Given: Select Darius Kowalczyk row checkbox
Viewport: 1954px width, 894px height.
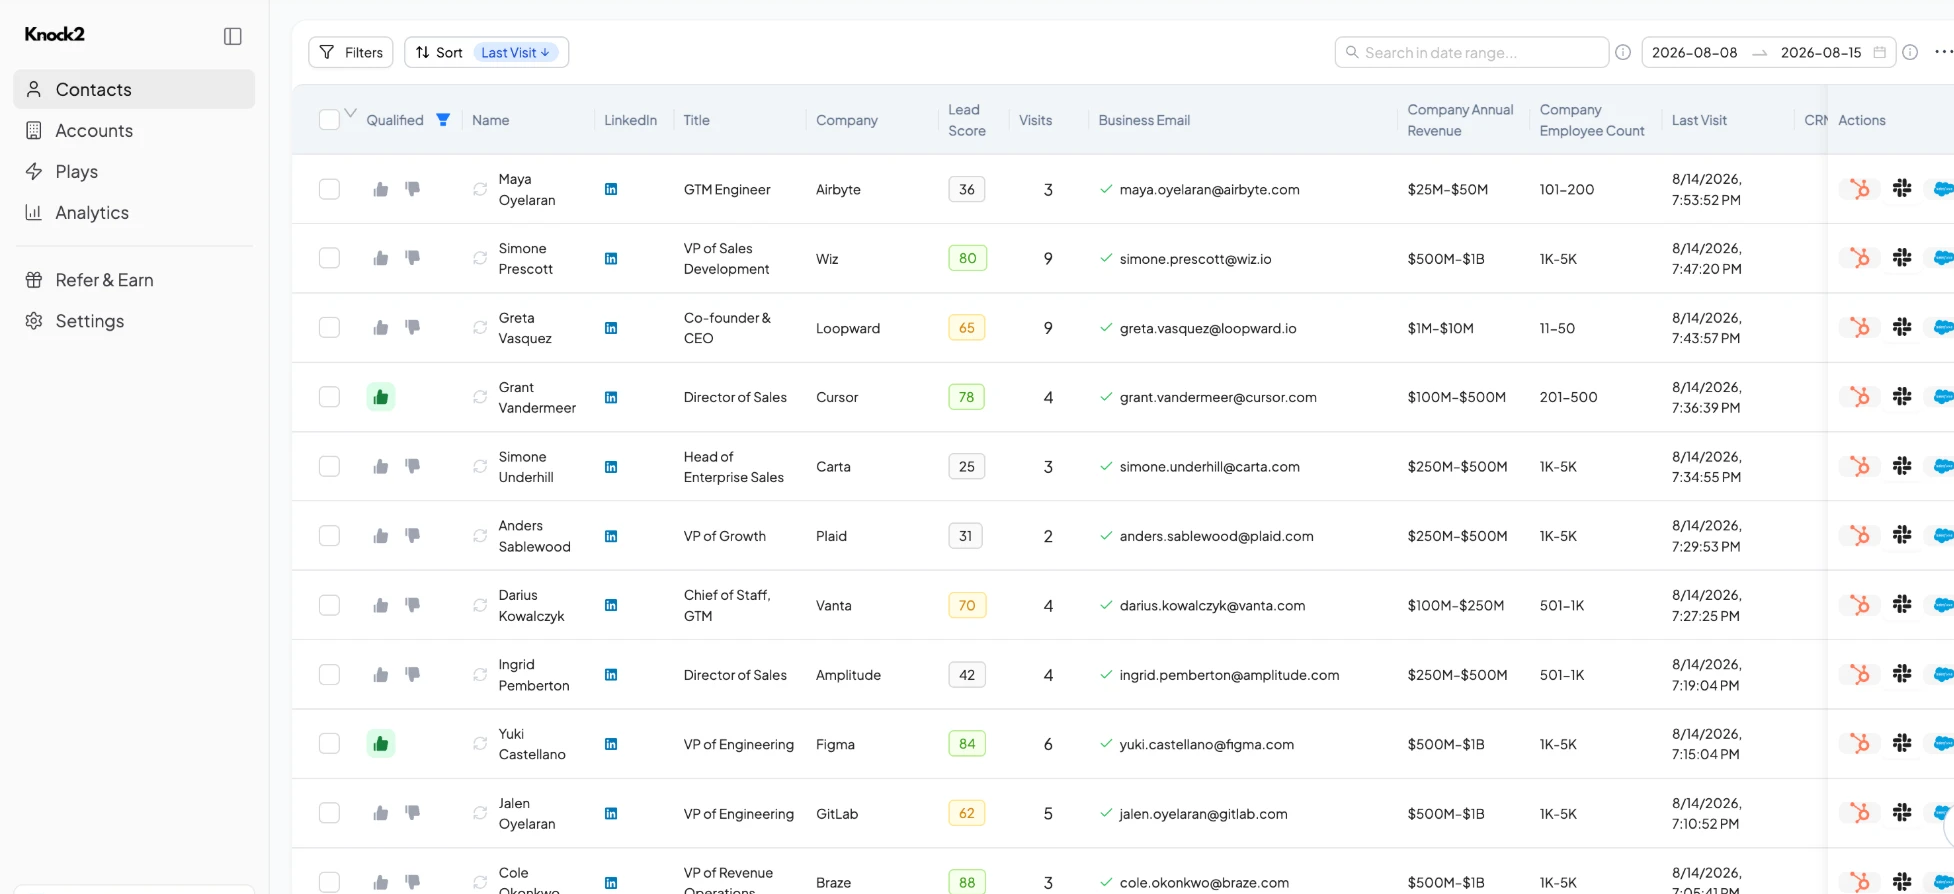Looking at the screenshot, I should click(x=329, y=605).
